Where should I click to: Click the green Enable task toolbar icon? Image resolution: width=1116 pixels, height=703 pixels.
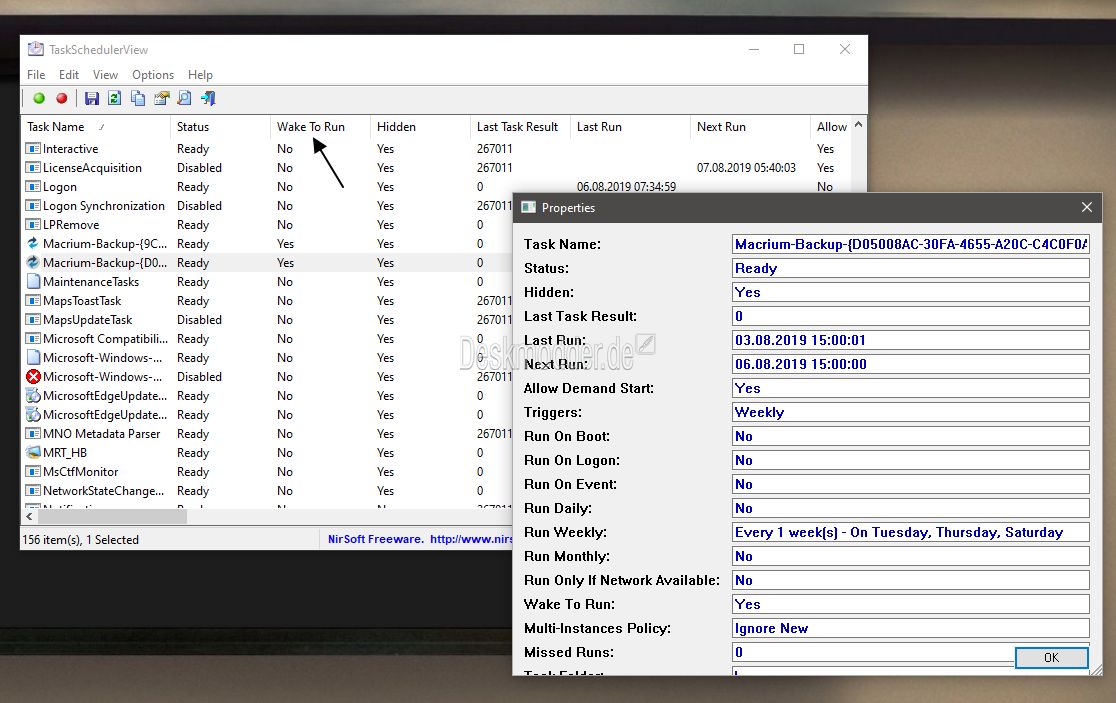tap(39, 98)
